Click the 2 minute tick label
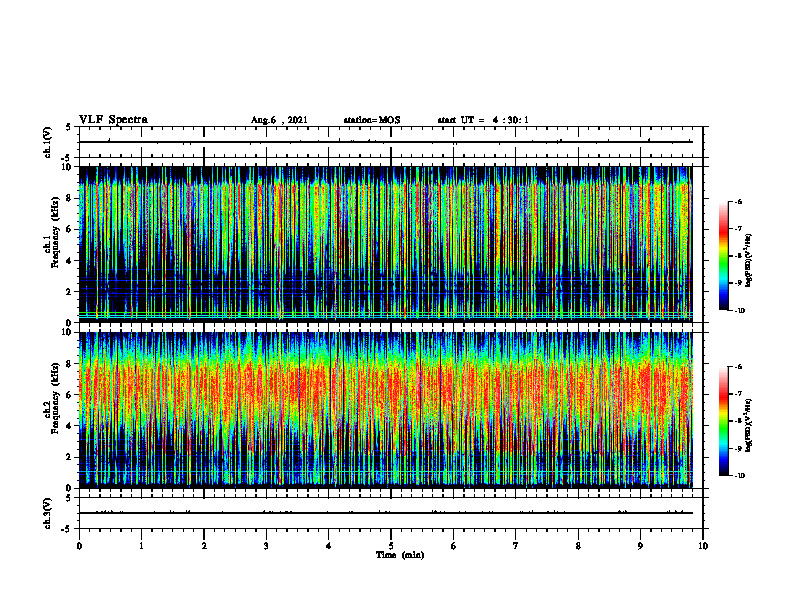The image size is (792, 612). 204,546
